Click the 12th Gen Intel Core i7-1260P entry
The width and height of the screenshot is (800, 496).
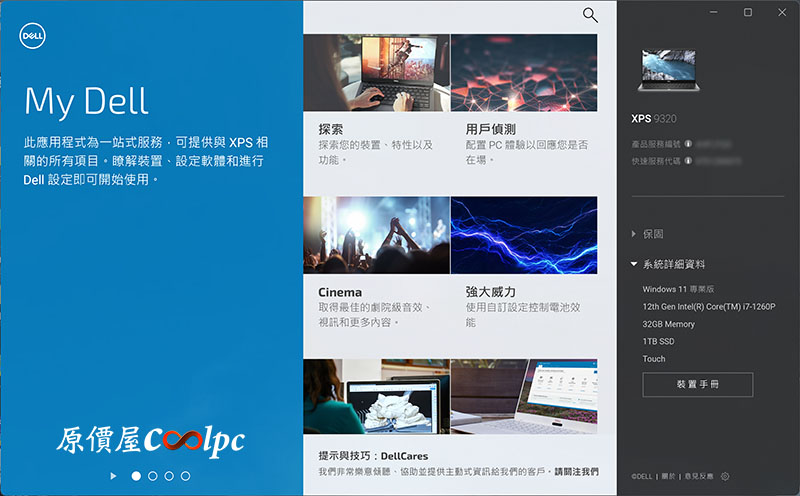(709, 307)
